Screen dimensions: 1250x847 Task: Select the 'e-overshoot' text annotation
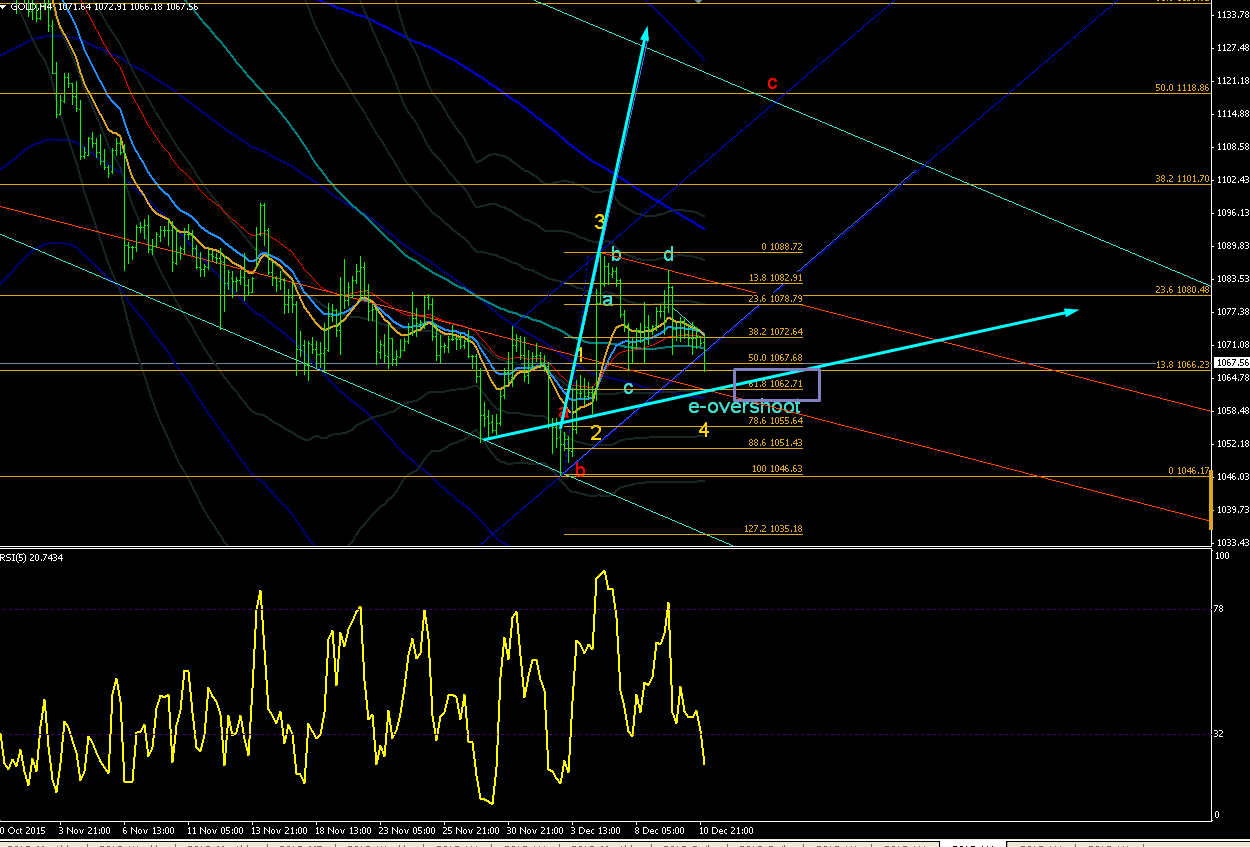[744, 407]
